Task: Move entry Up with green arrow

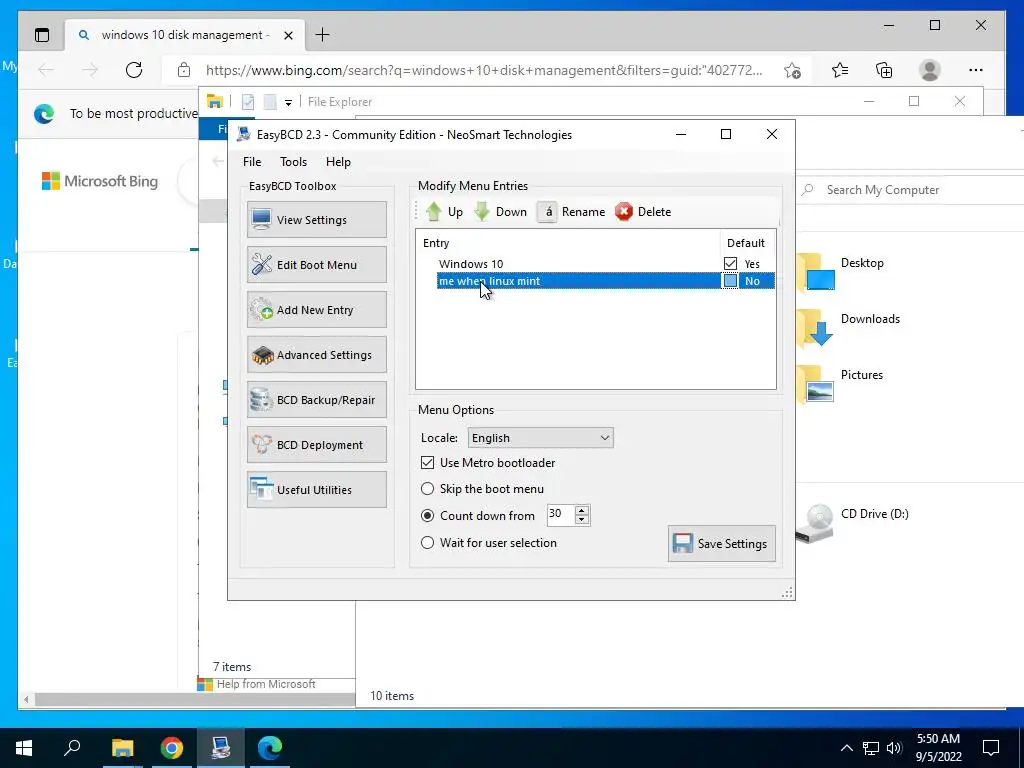Action: pos(444,212)
